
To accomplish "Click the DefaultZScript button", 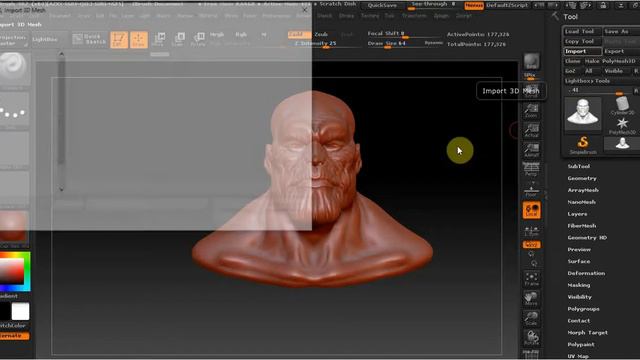I will click(x=507, y=5).
